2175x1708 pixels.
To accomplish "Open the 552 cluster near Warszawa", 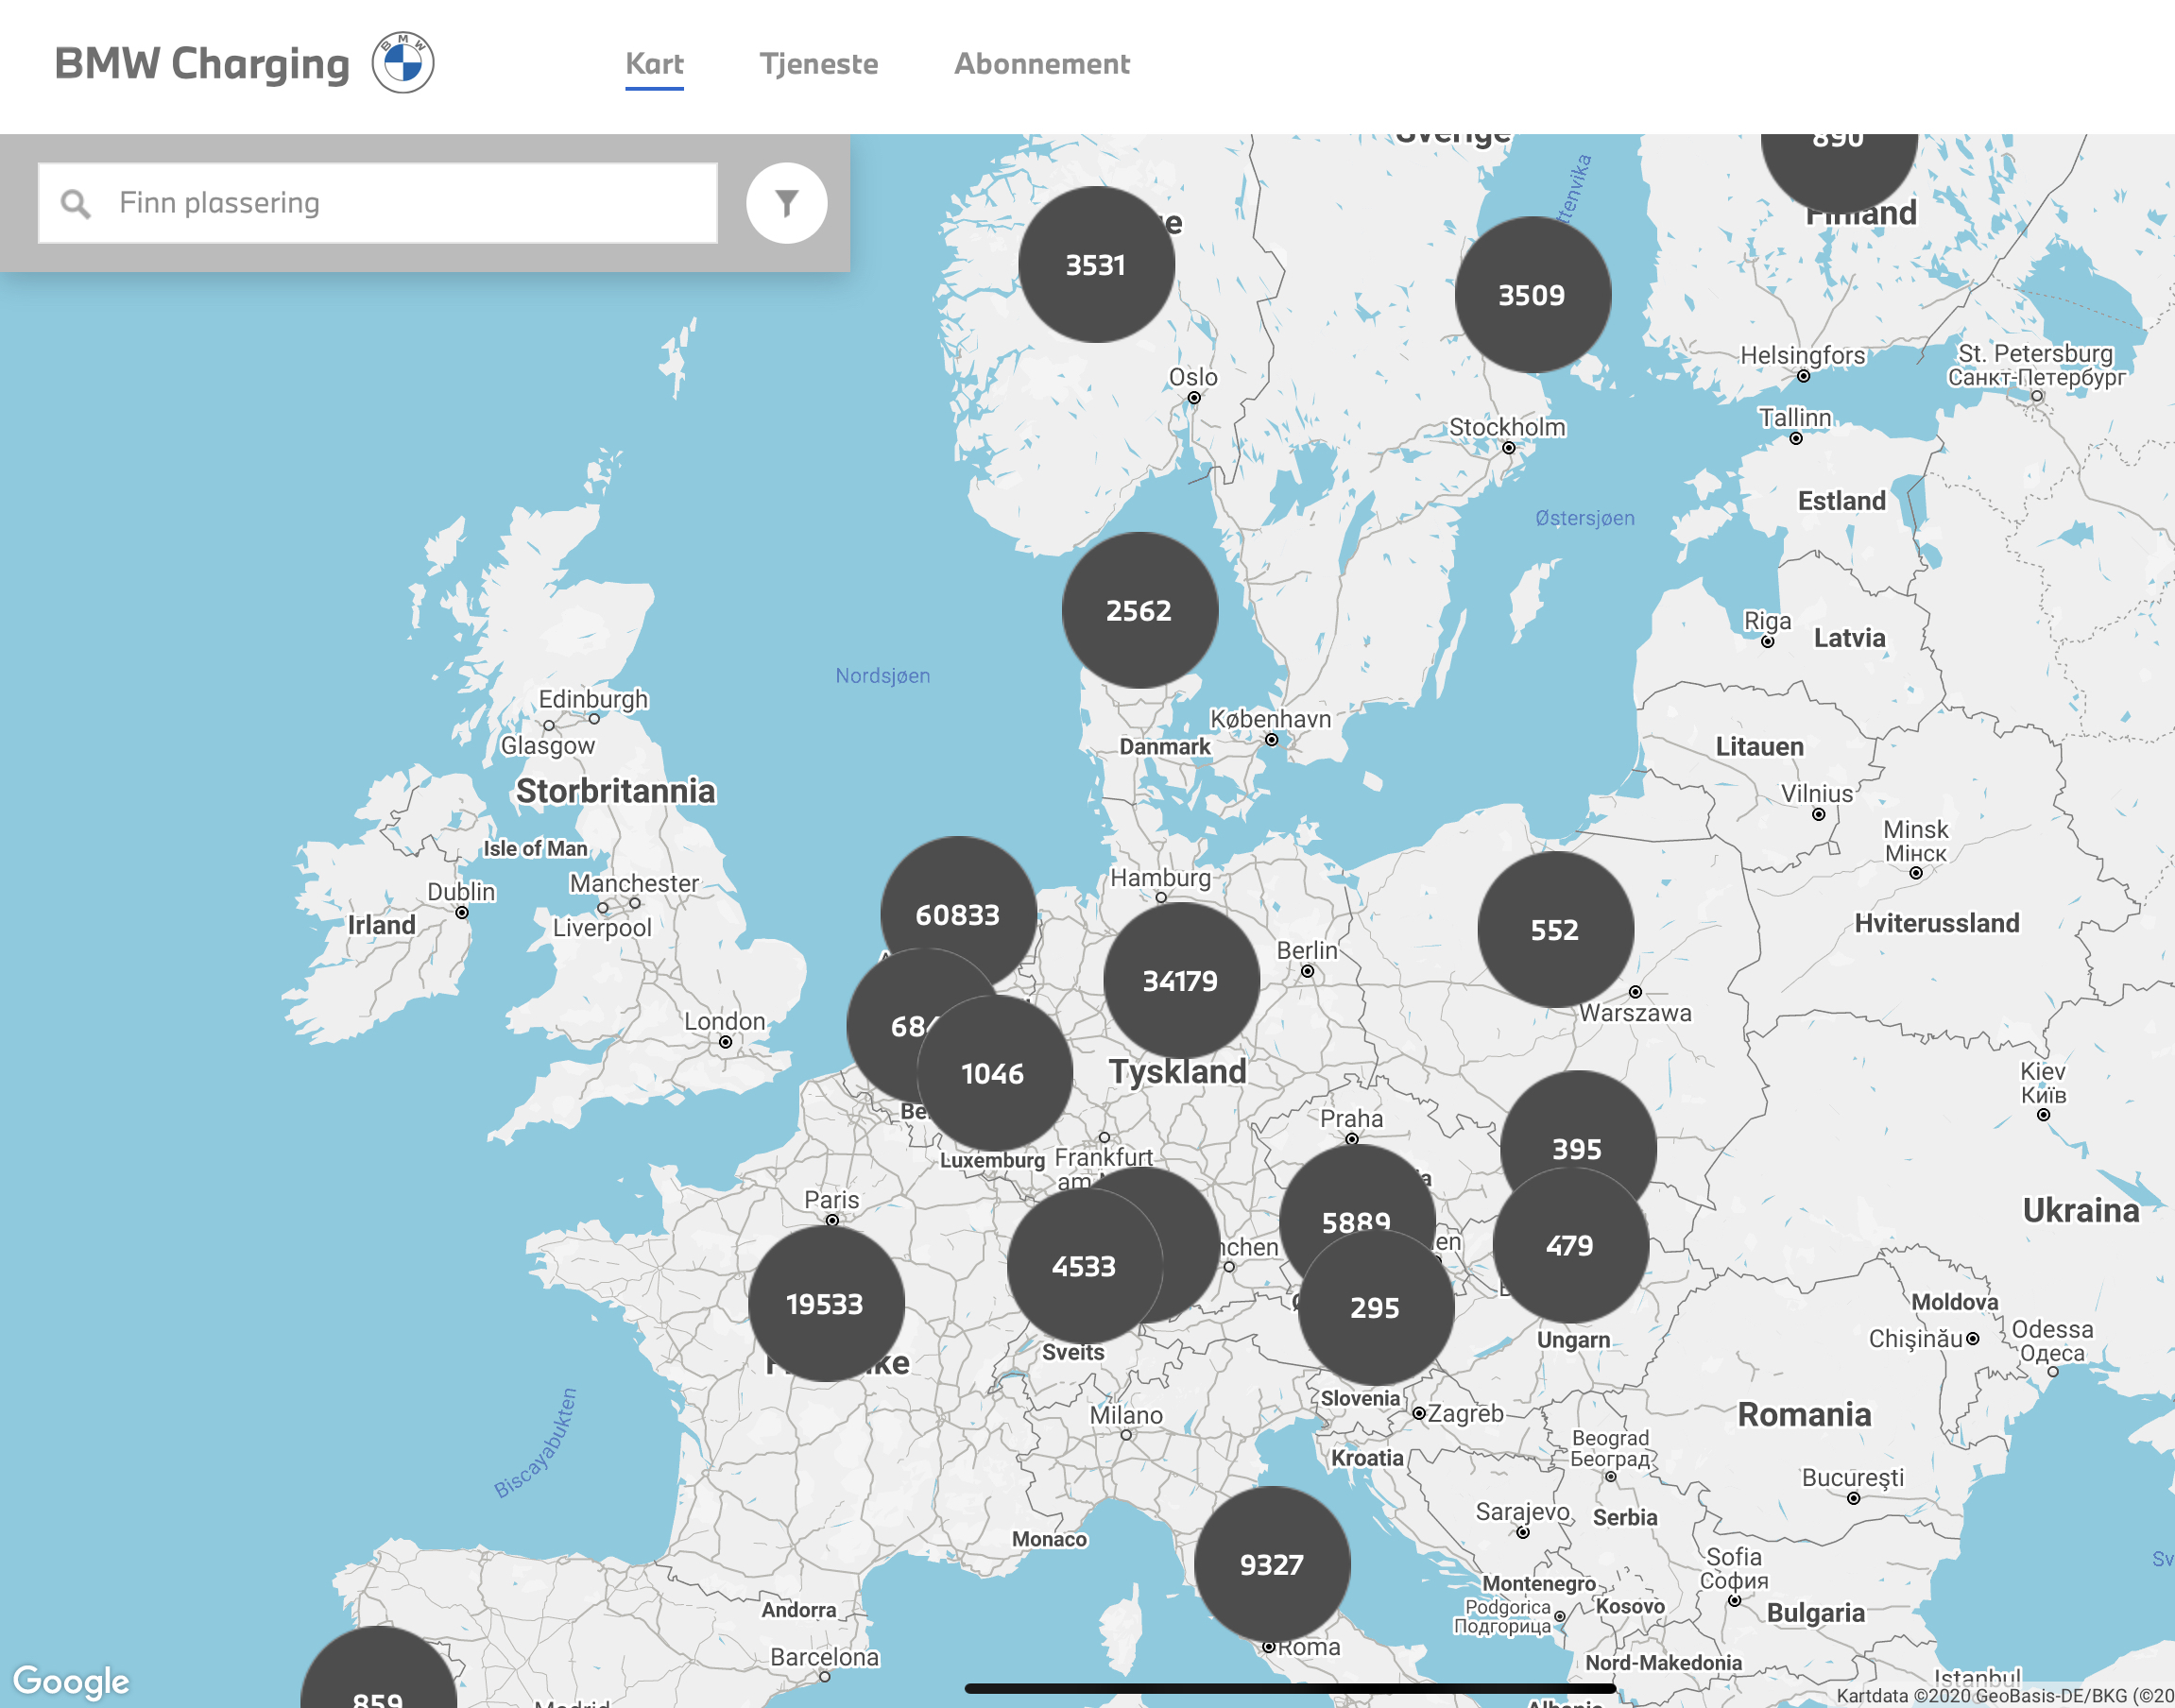I will (x=1555, y=929).
